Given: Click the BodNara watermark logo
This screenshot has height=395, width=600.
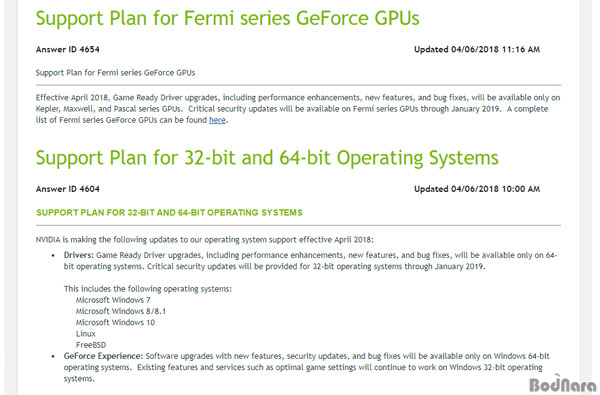Looking at the screenshot, I should 563,384.
